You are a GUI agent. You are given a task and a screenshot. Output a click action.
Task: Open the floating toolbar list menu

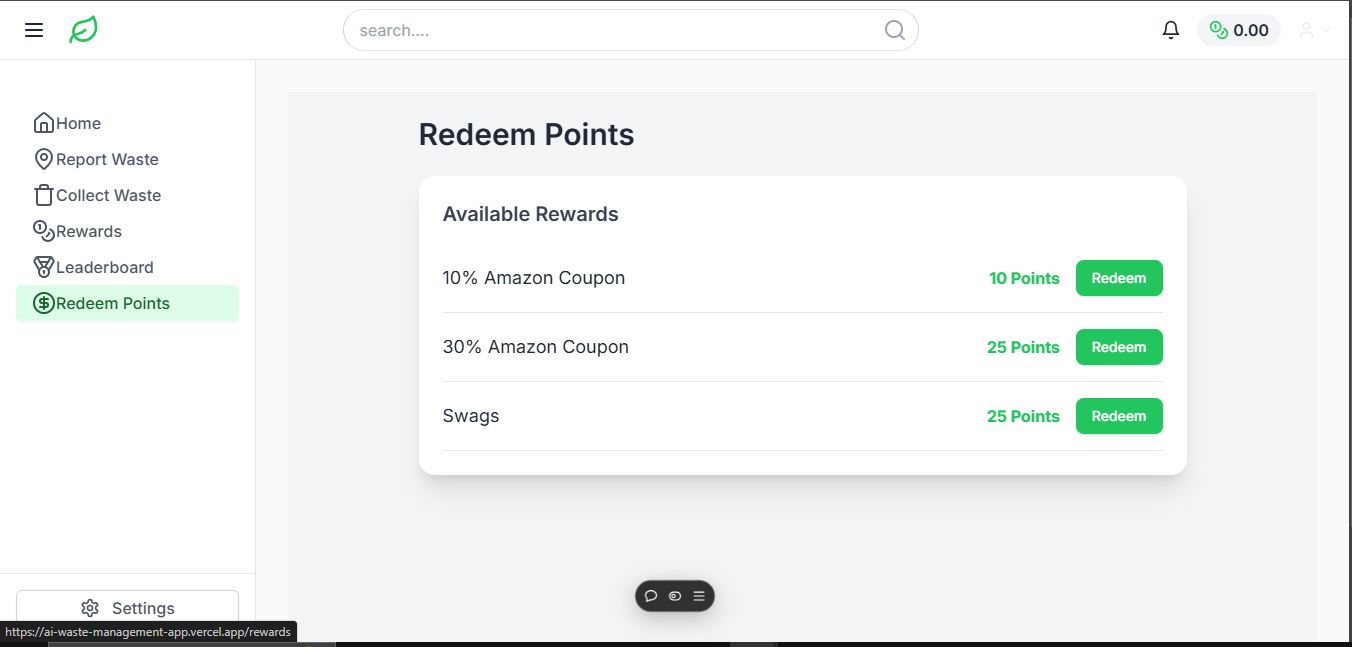[697, 596]
